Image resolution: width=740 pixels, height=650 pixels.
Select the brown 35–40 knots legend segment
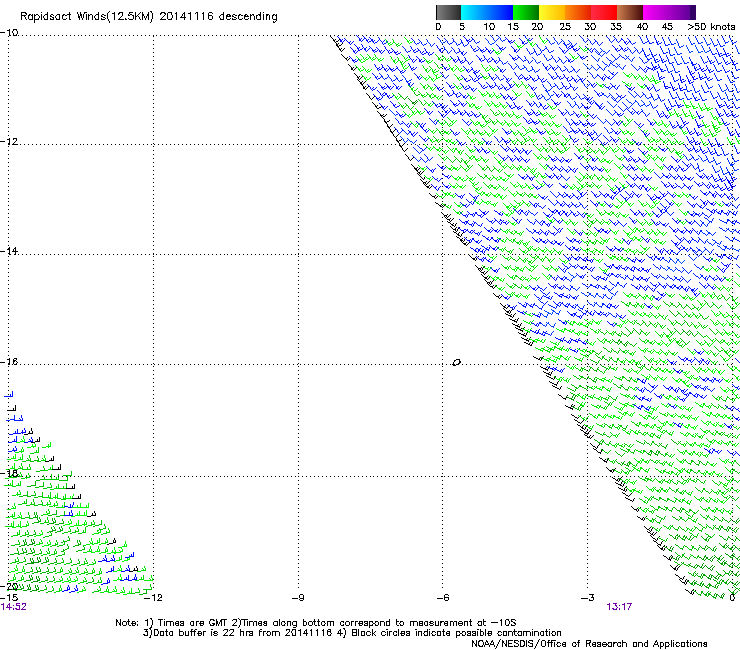630,12
